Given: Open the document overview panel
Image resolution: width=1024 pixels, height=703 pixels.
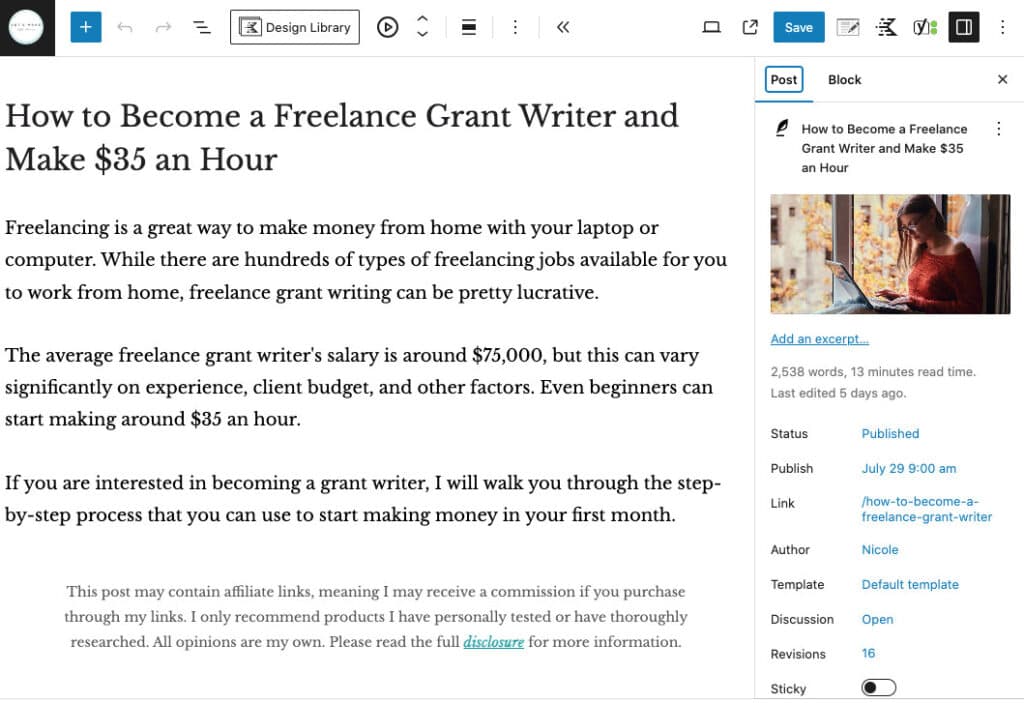Looking at the screenshot, I should point(201,27).
